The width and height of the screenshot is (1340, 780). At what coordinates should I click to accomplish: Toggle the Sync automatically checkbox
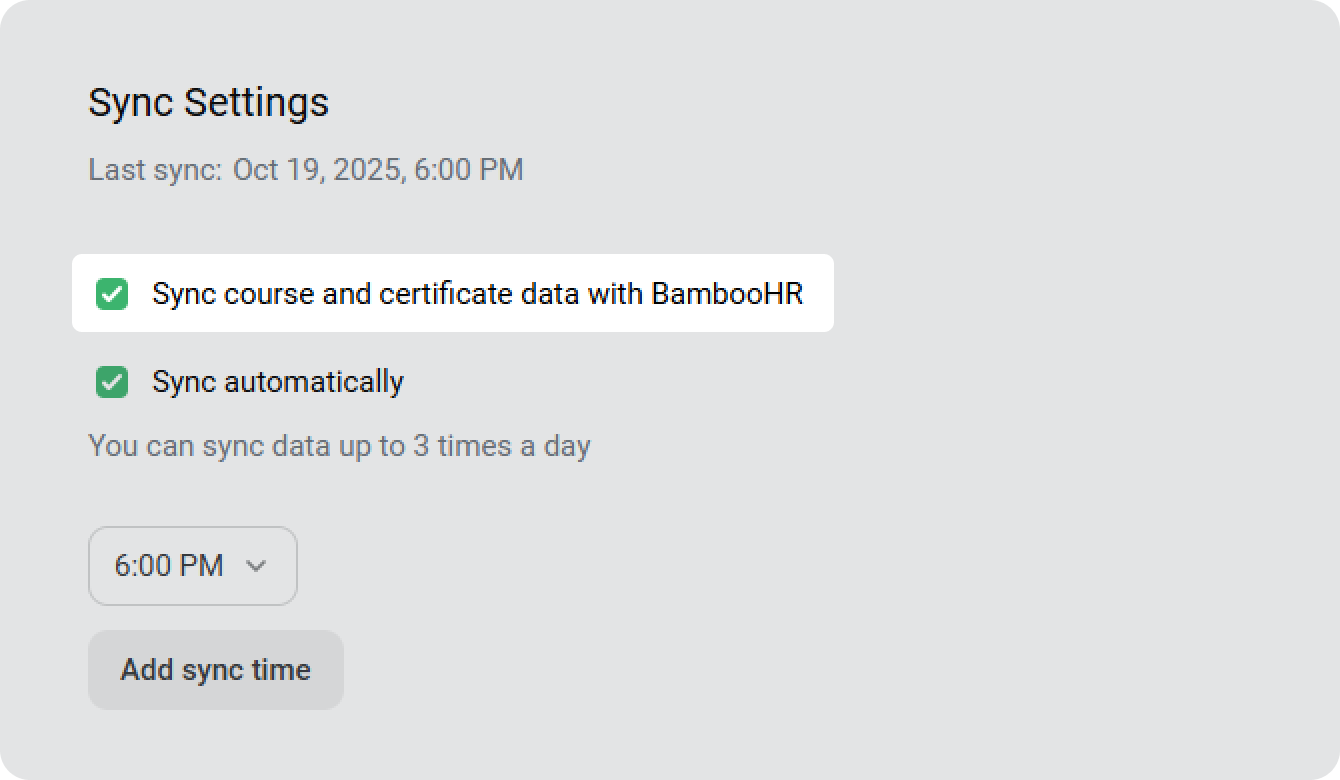pyautogui.click(x=112, y=382)
